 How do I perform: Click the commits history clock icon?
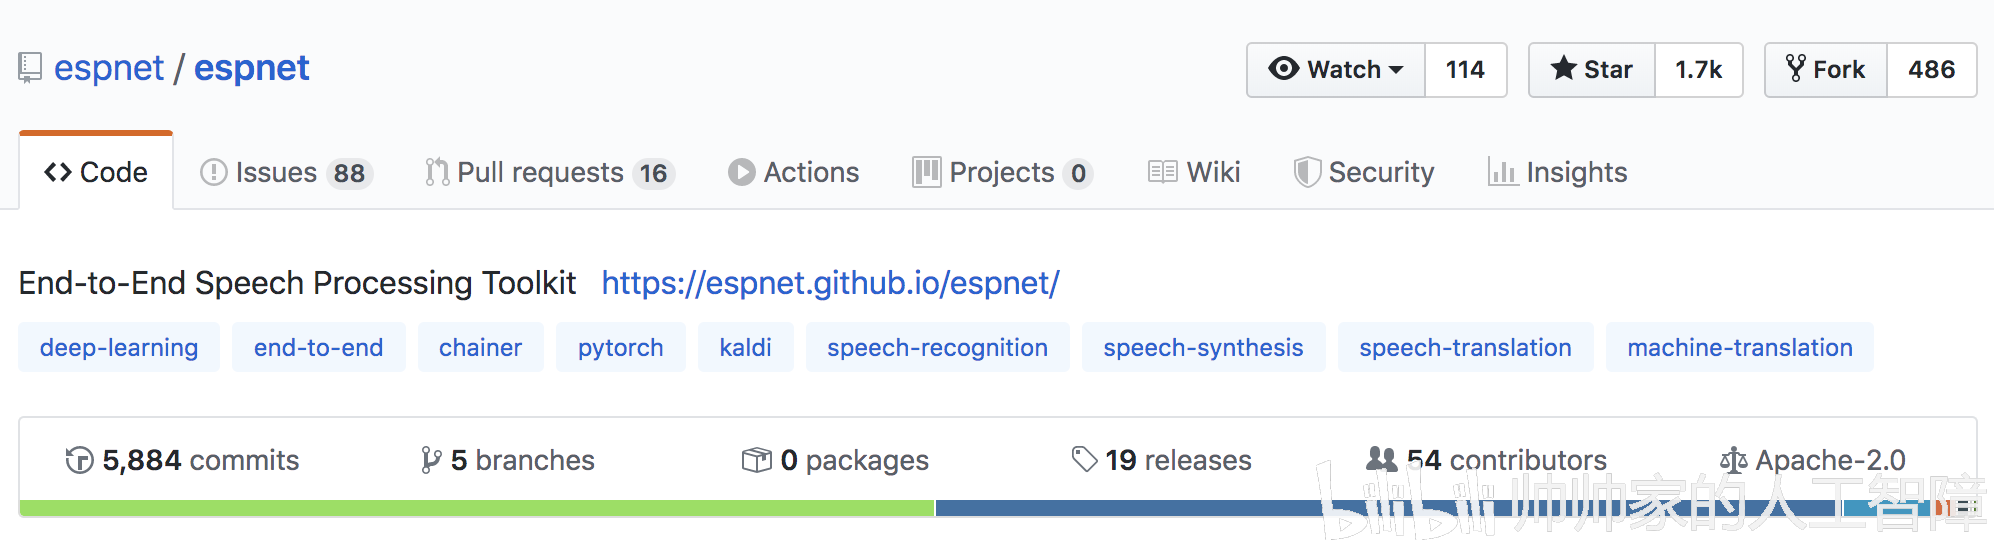[79, 460]
